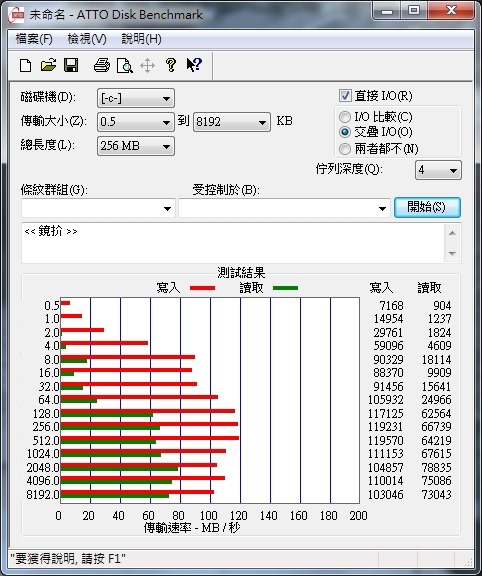Open About with the question mark icon
The image size is (482, 576).
170,65
